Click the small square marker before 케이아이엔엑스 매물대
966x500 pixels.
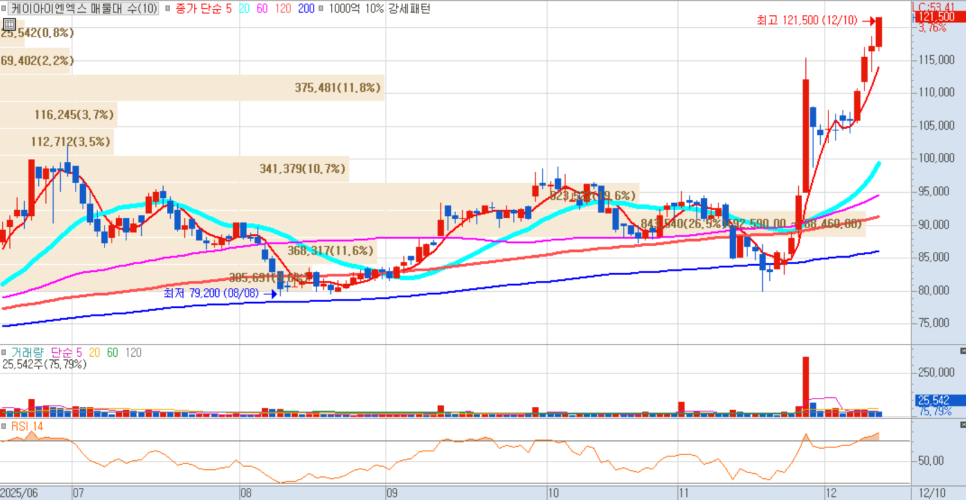coord(6,9)
